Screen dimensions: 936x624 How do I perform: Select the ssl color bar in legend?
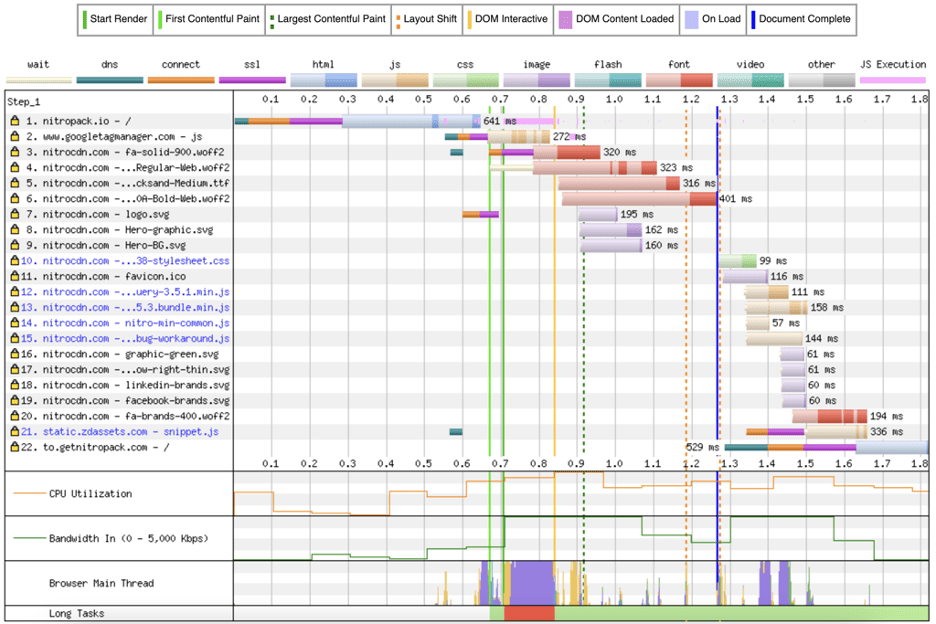pos(251,79)
